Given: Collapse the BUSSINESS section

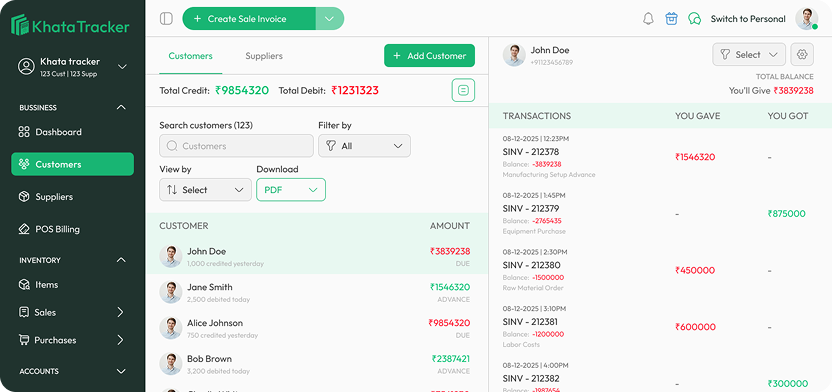Looking at the screenshot, I should click(x=121, y=108).
